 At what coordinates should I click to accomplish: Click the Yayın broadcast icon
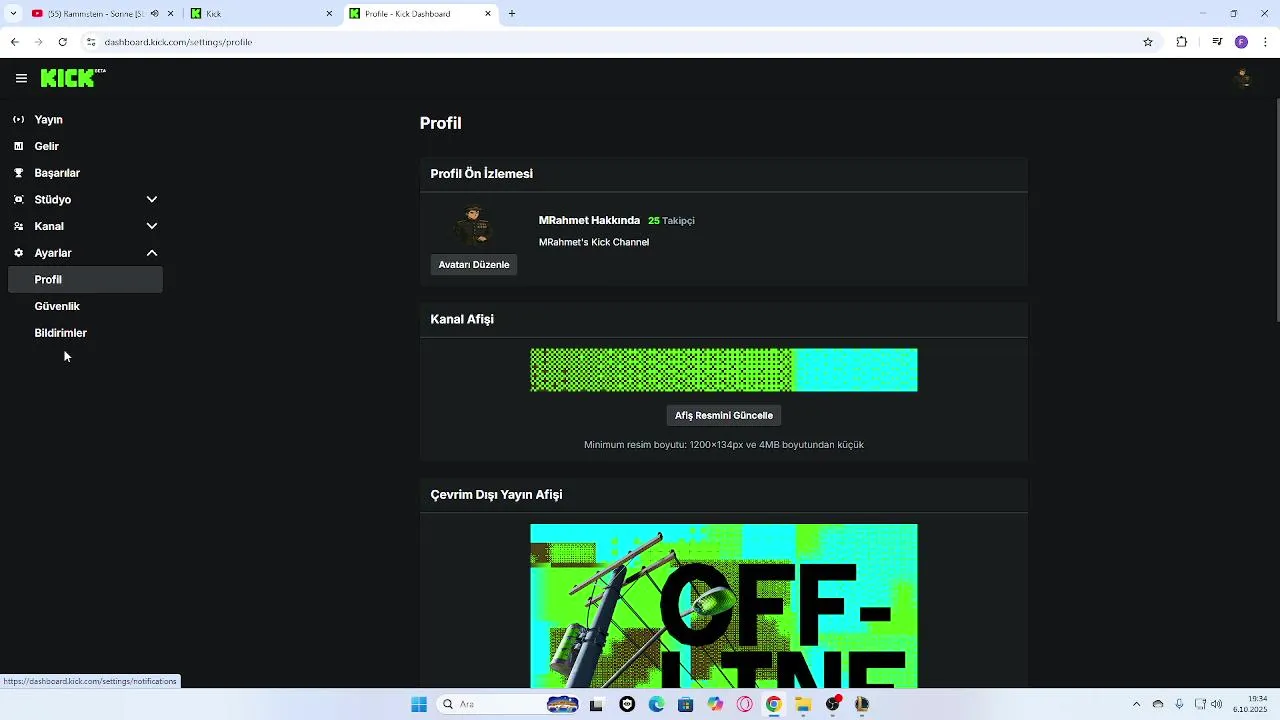pos(18,119)
